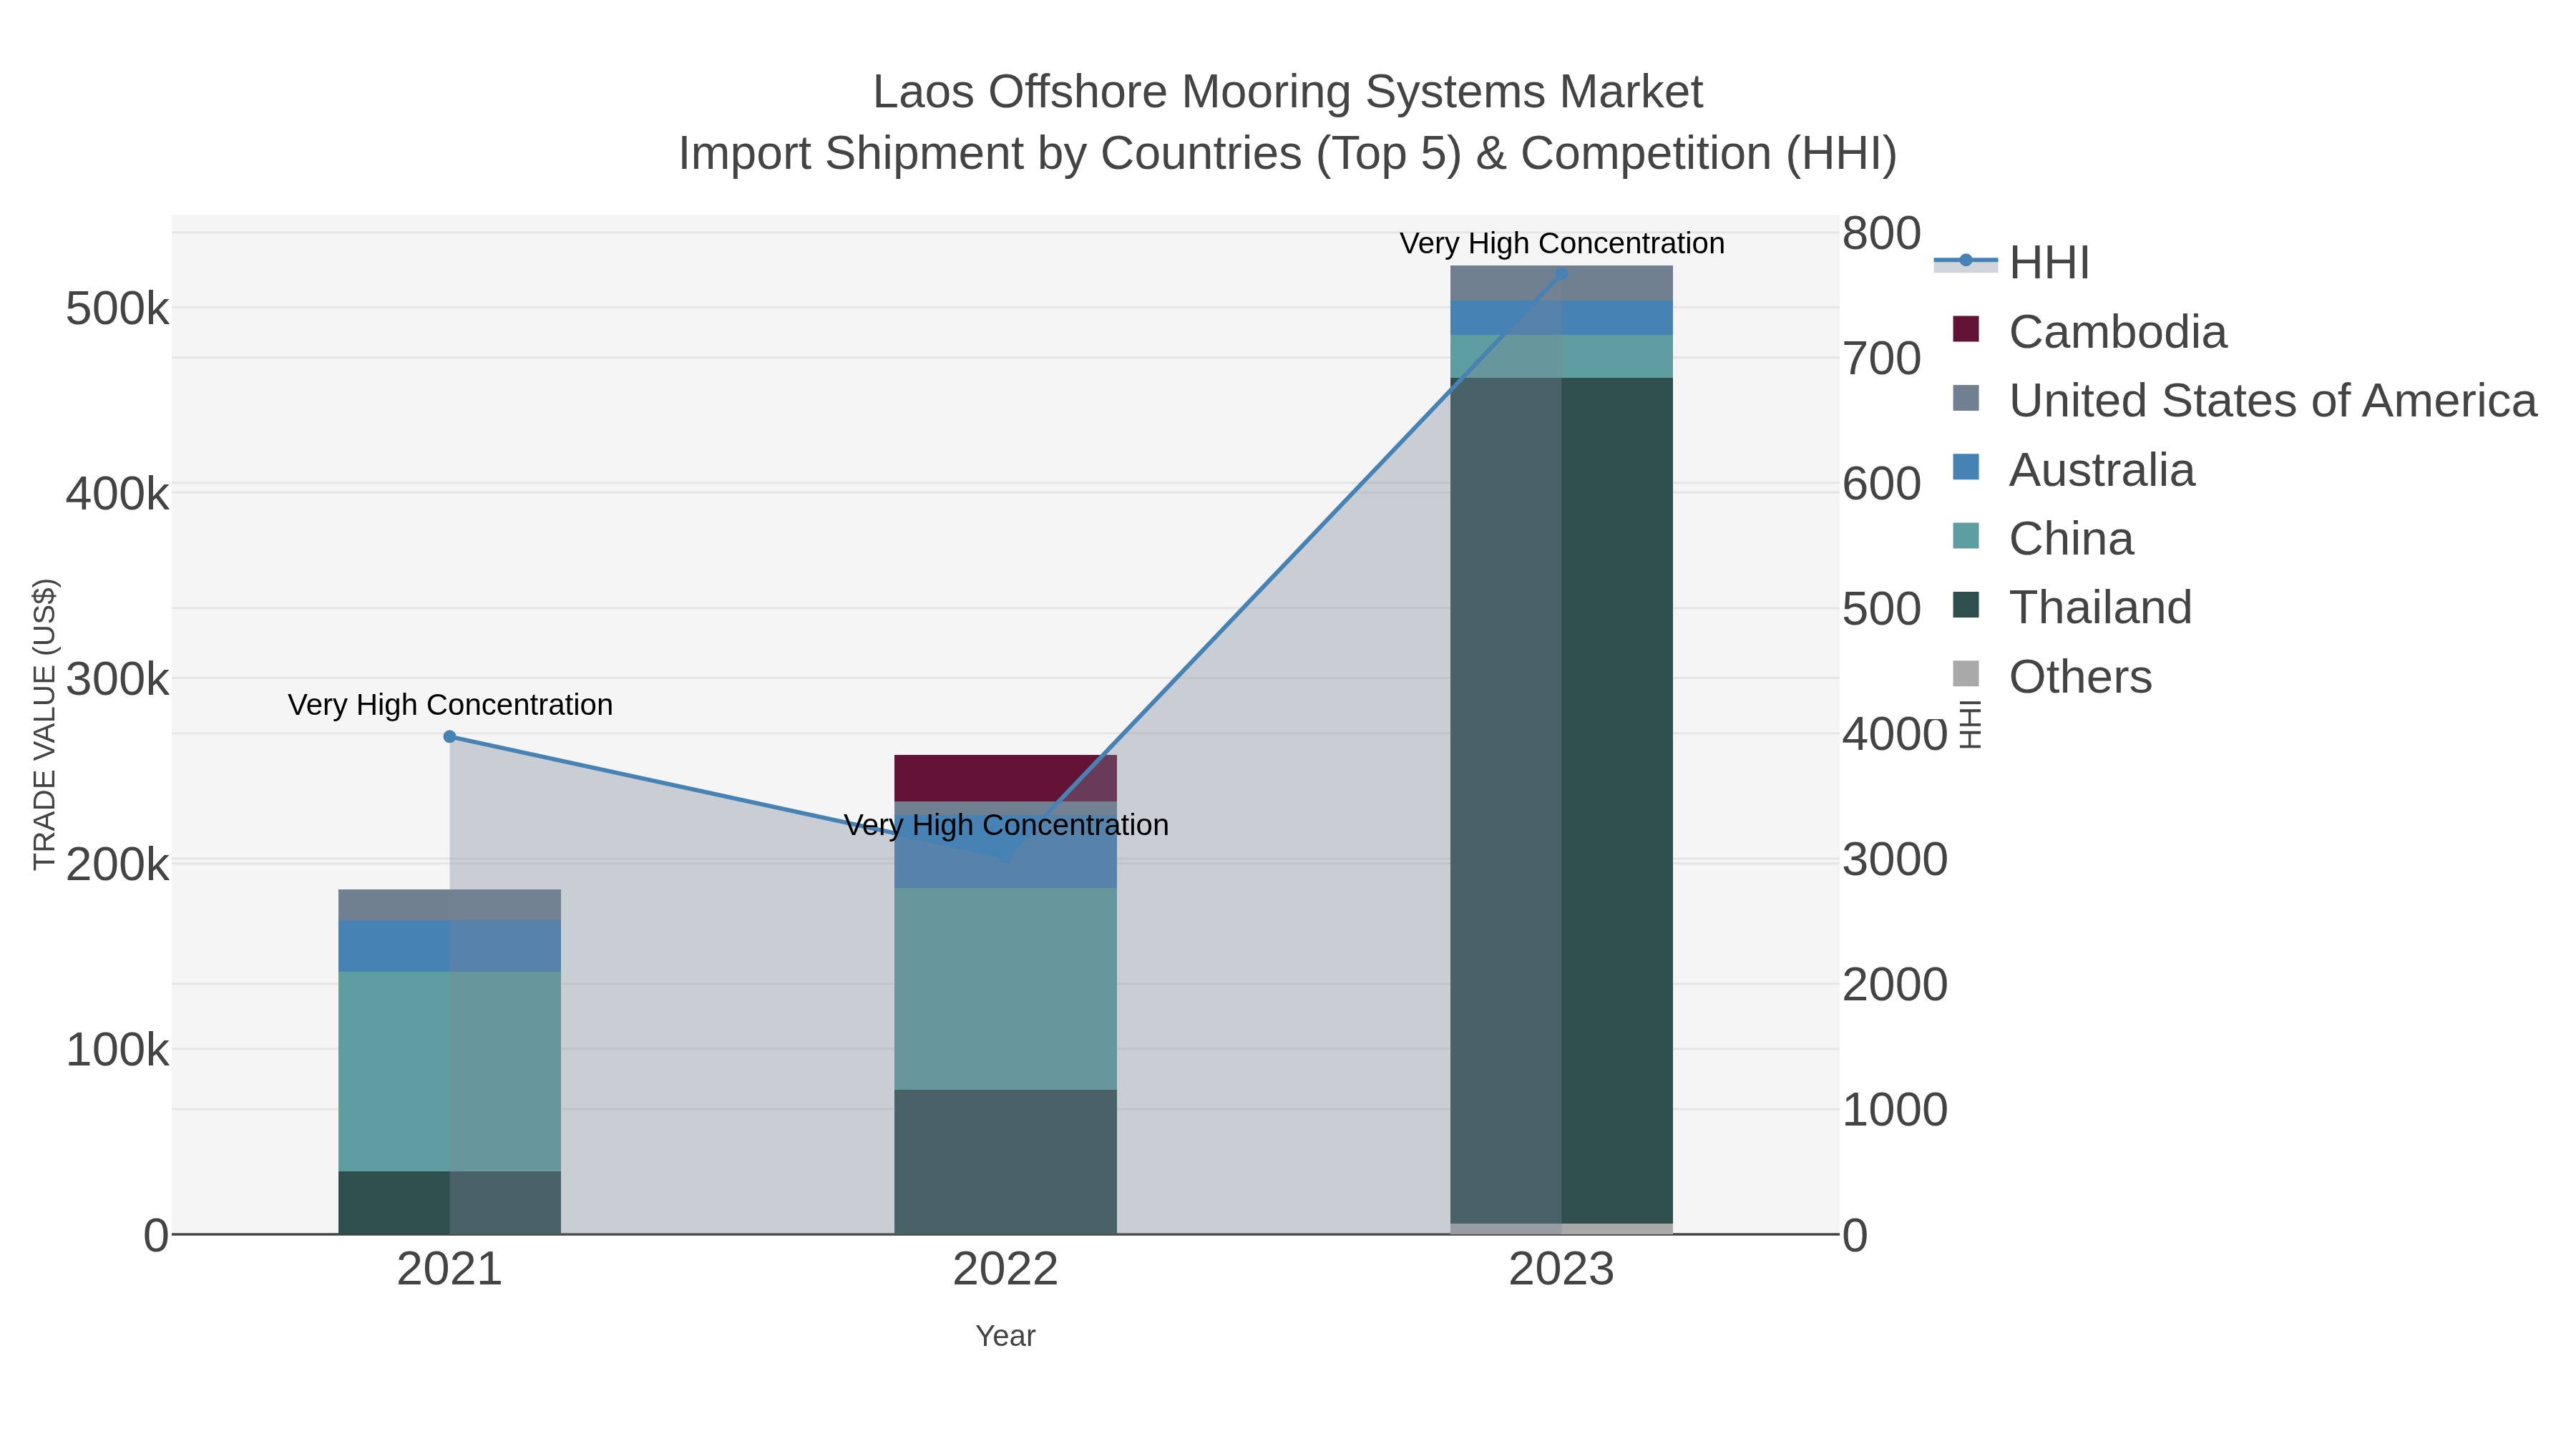Click the Australia blue legend swatch
This screenshot has width=2576, height=1449.
pyautogui.click(x=1966, y=467)
